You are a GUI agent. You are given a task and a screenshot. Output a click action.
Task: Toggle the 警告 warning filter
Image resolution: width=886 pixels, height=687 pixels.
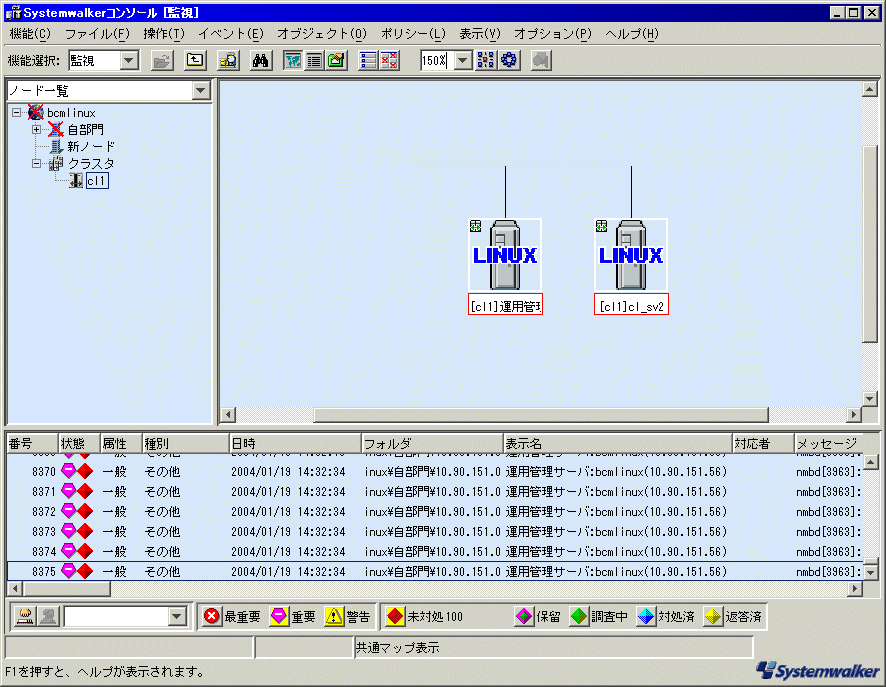(347, 617)
